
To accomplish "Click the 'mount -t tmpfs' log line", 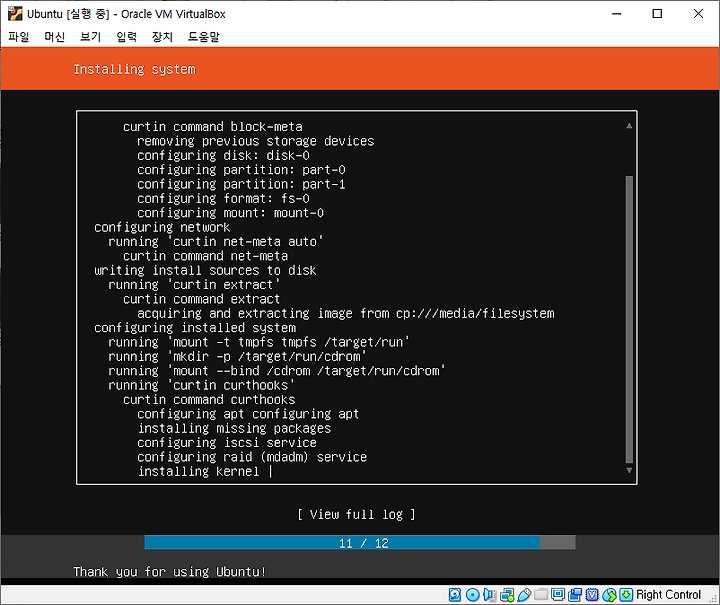I will tap(259, 342).
